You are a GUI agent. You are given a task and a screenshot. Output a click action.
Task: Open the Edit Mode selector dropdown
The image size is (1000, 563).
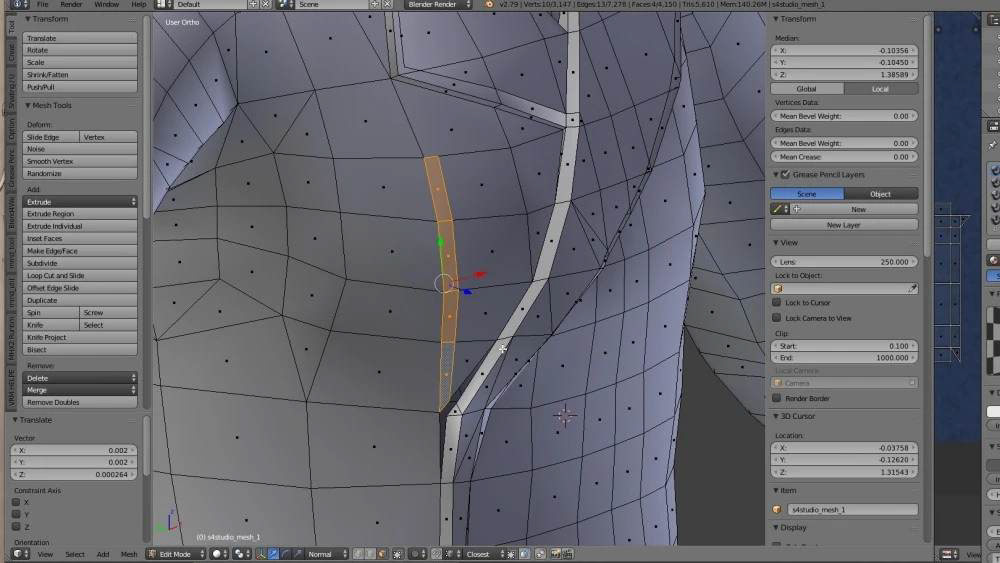pyautogui.click(x=175, y=554)
